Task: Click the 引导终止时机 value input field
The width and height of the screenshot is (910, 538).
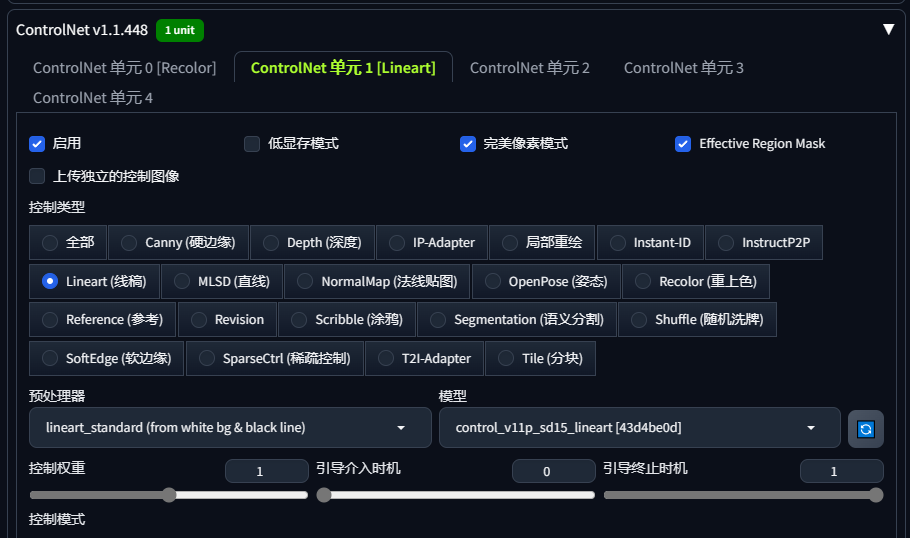Action: tap(841, 471)
